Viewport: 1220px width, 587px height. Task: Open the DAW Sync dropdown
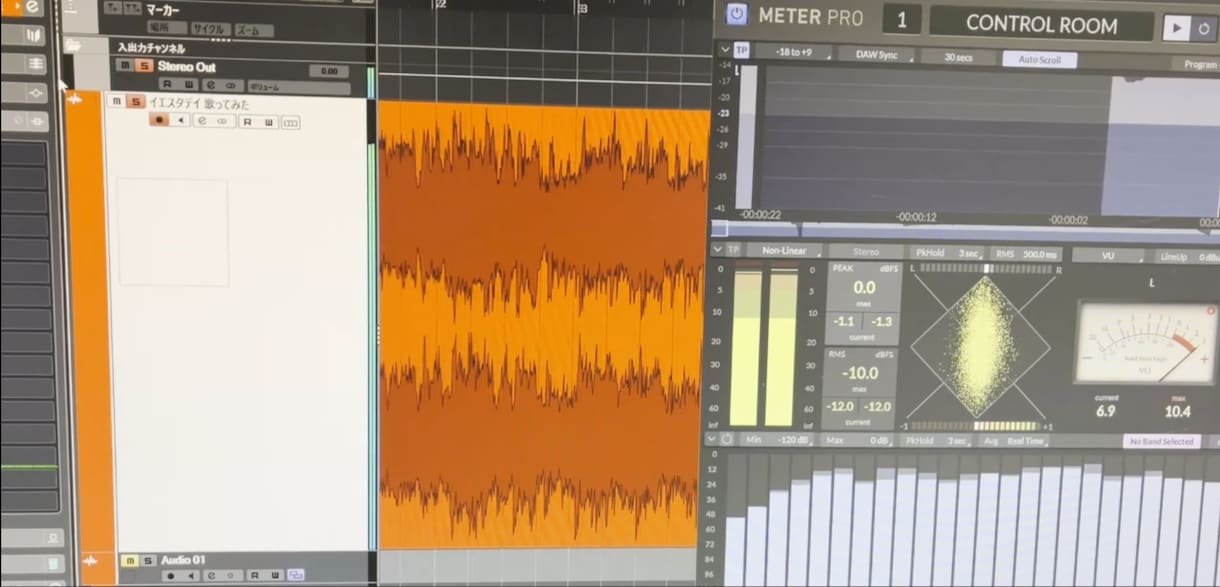(x=876, y=55)
